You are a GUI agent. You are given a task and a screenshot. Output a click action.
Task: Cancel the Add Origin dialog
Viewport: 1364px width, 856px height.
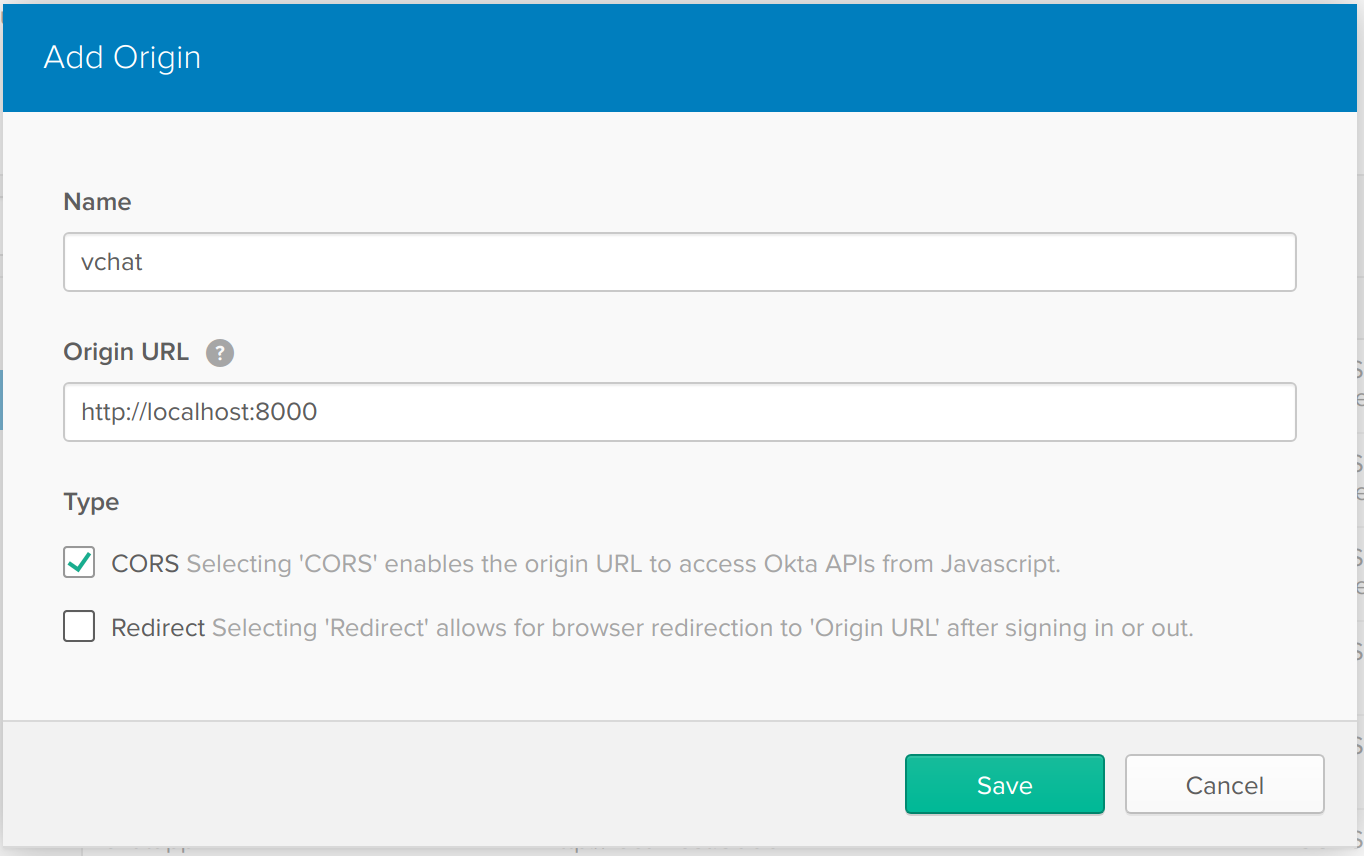click(x=1224, y=785)
